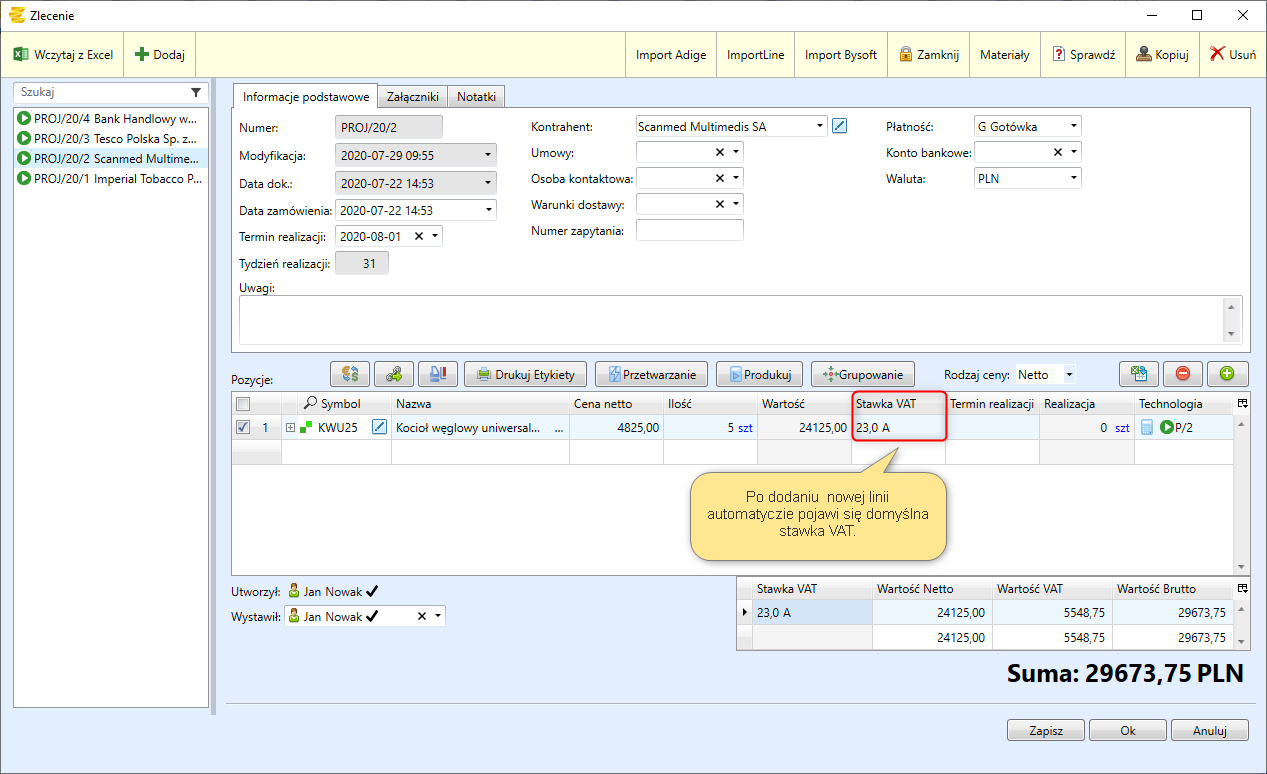This screenshot has width=1267, height=774.
Task: Select order PROJ/20/4 Bank Handlowy
Action: [x=115, y=118]
